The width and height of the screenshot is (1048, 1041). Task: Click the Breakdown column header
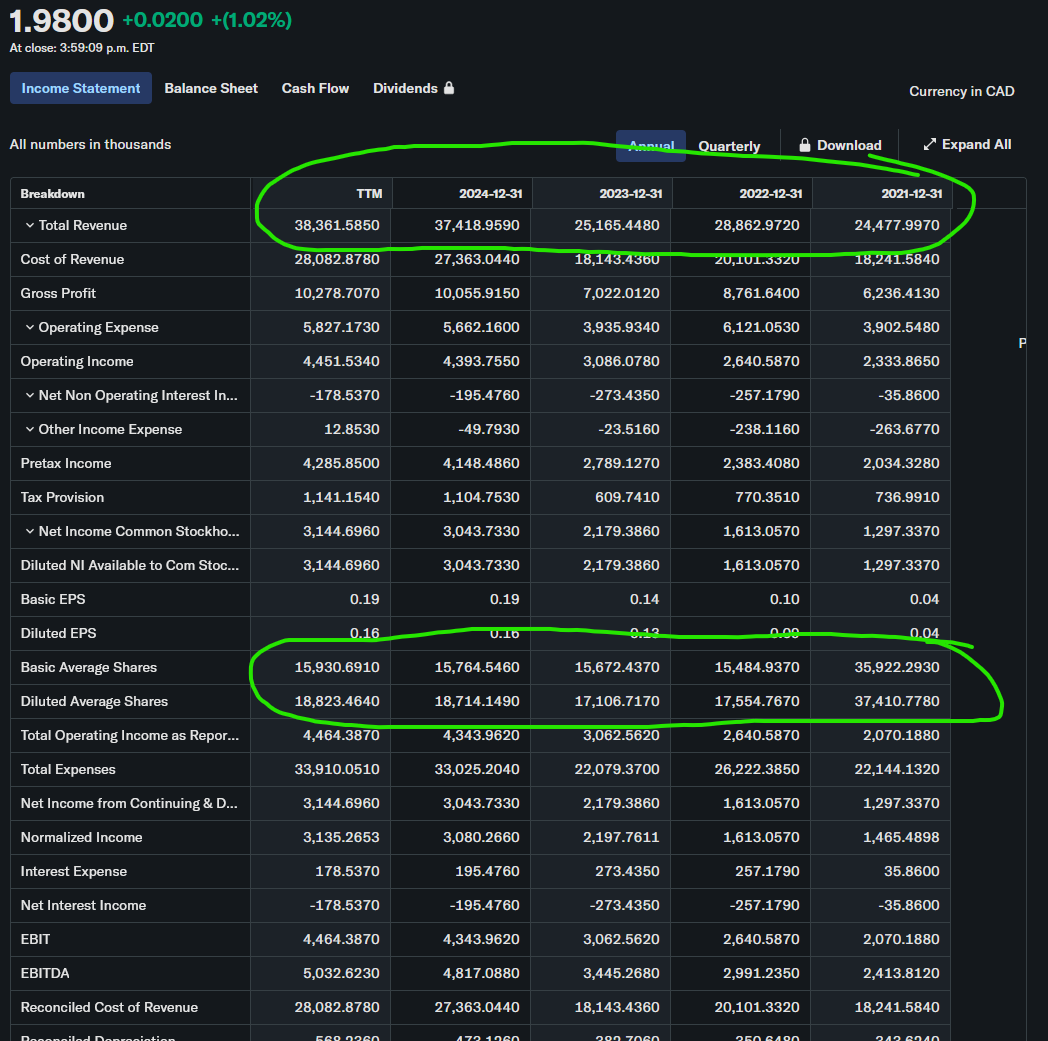click(x=52, y=194)
